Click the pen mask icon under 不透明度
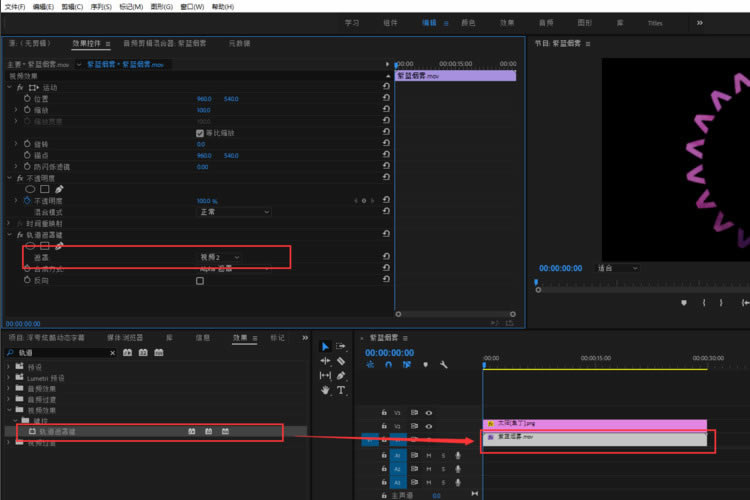The image size is (750, 500). coord(59,189)
